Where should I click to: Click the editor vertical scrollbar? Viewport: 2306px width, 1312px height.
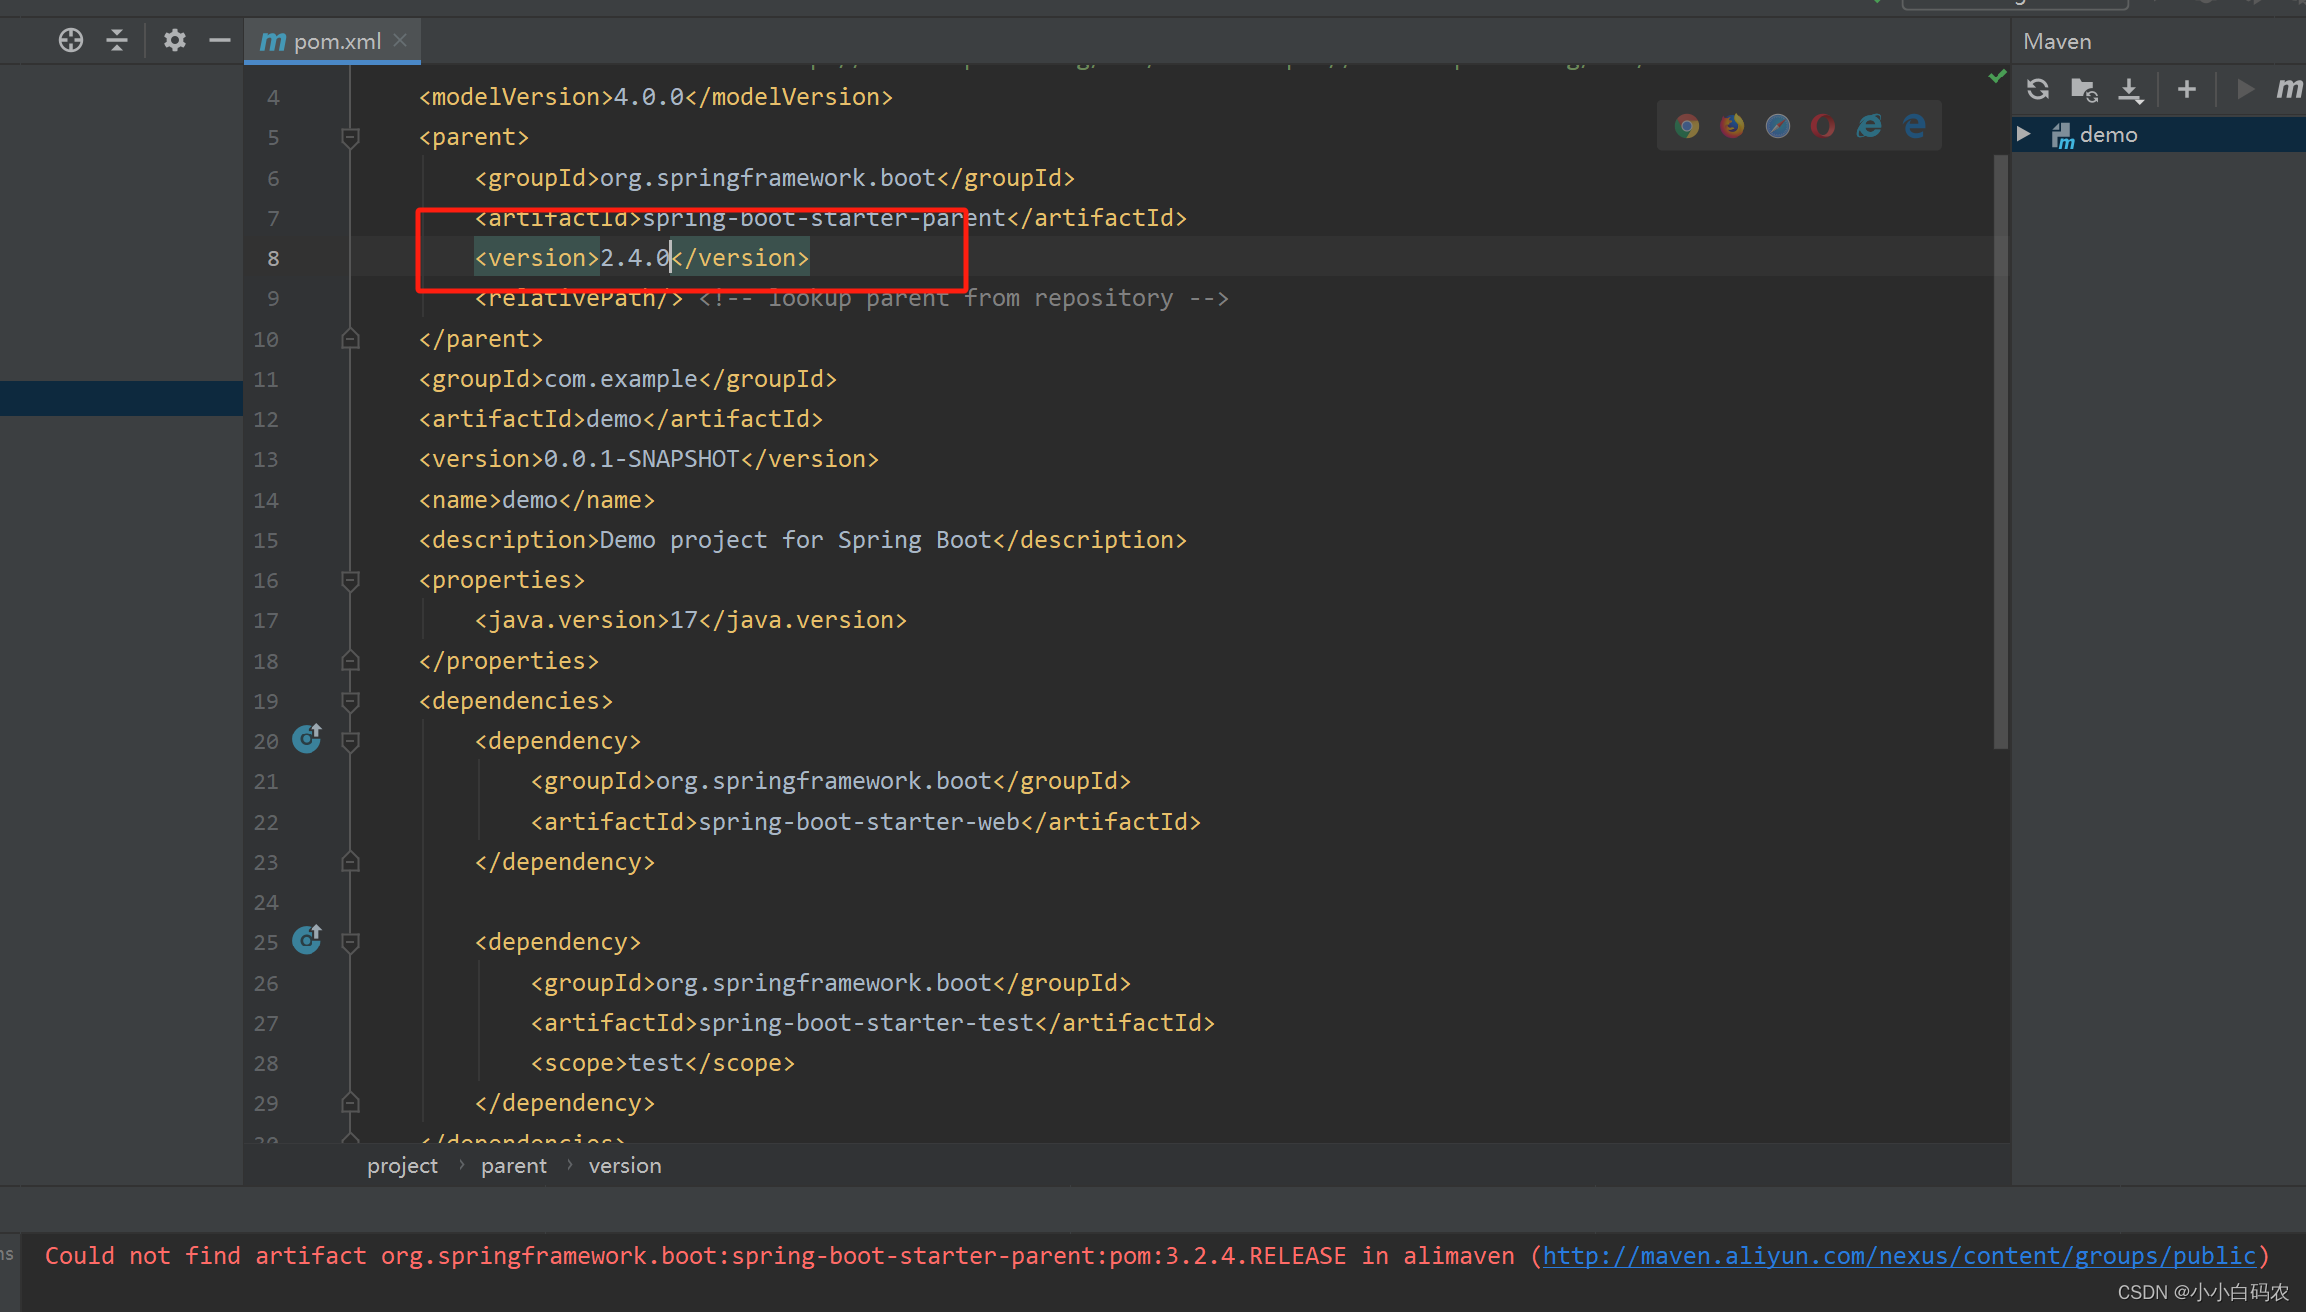click(2000, 450)
